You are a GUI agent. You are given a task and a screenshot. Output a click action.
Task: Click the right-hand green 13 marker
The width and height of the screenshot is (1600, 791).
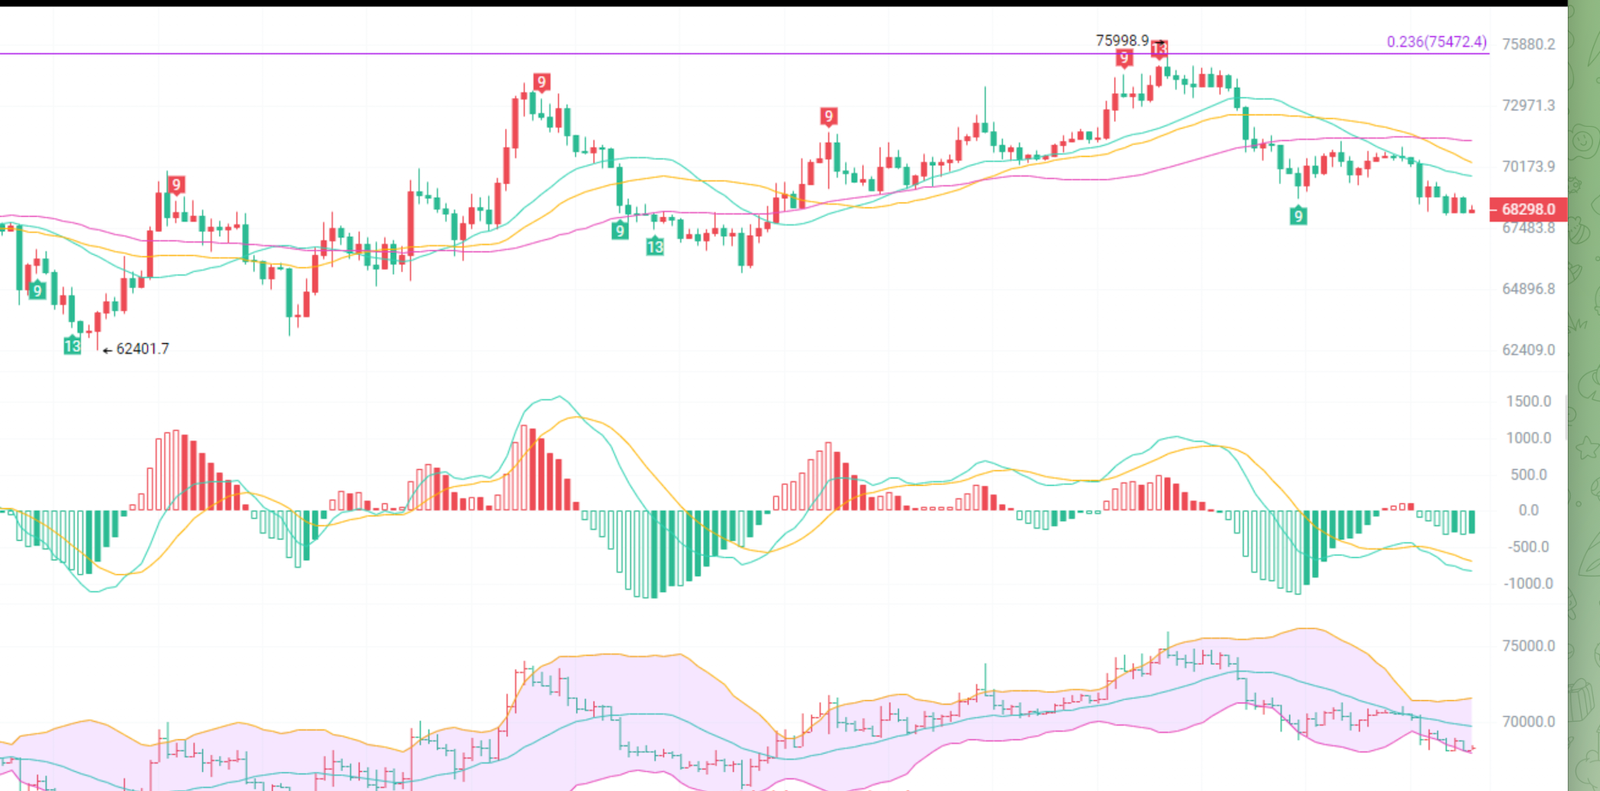click(655, 246)
